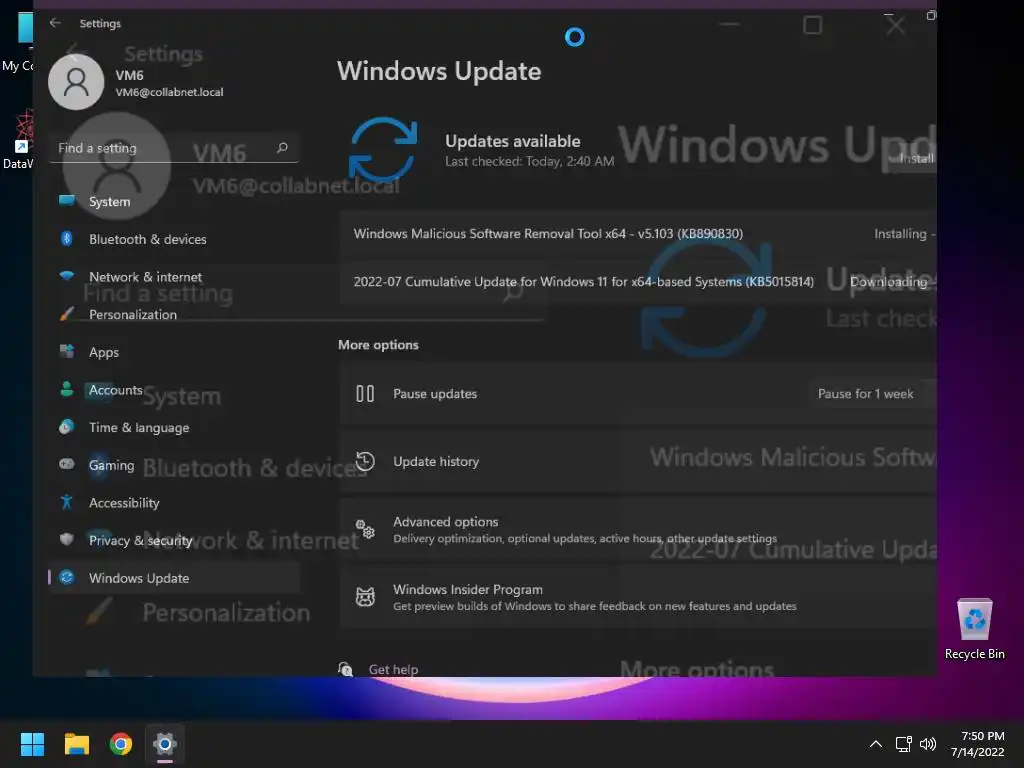Click the Pause updates row label

pos(435,394)
